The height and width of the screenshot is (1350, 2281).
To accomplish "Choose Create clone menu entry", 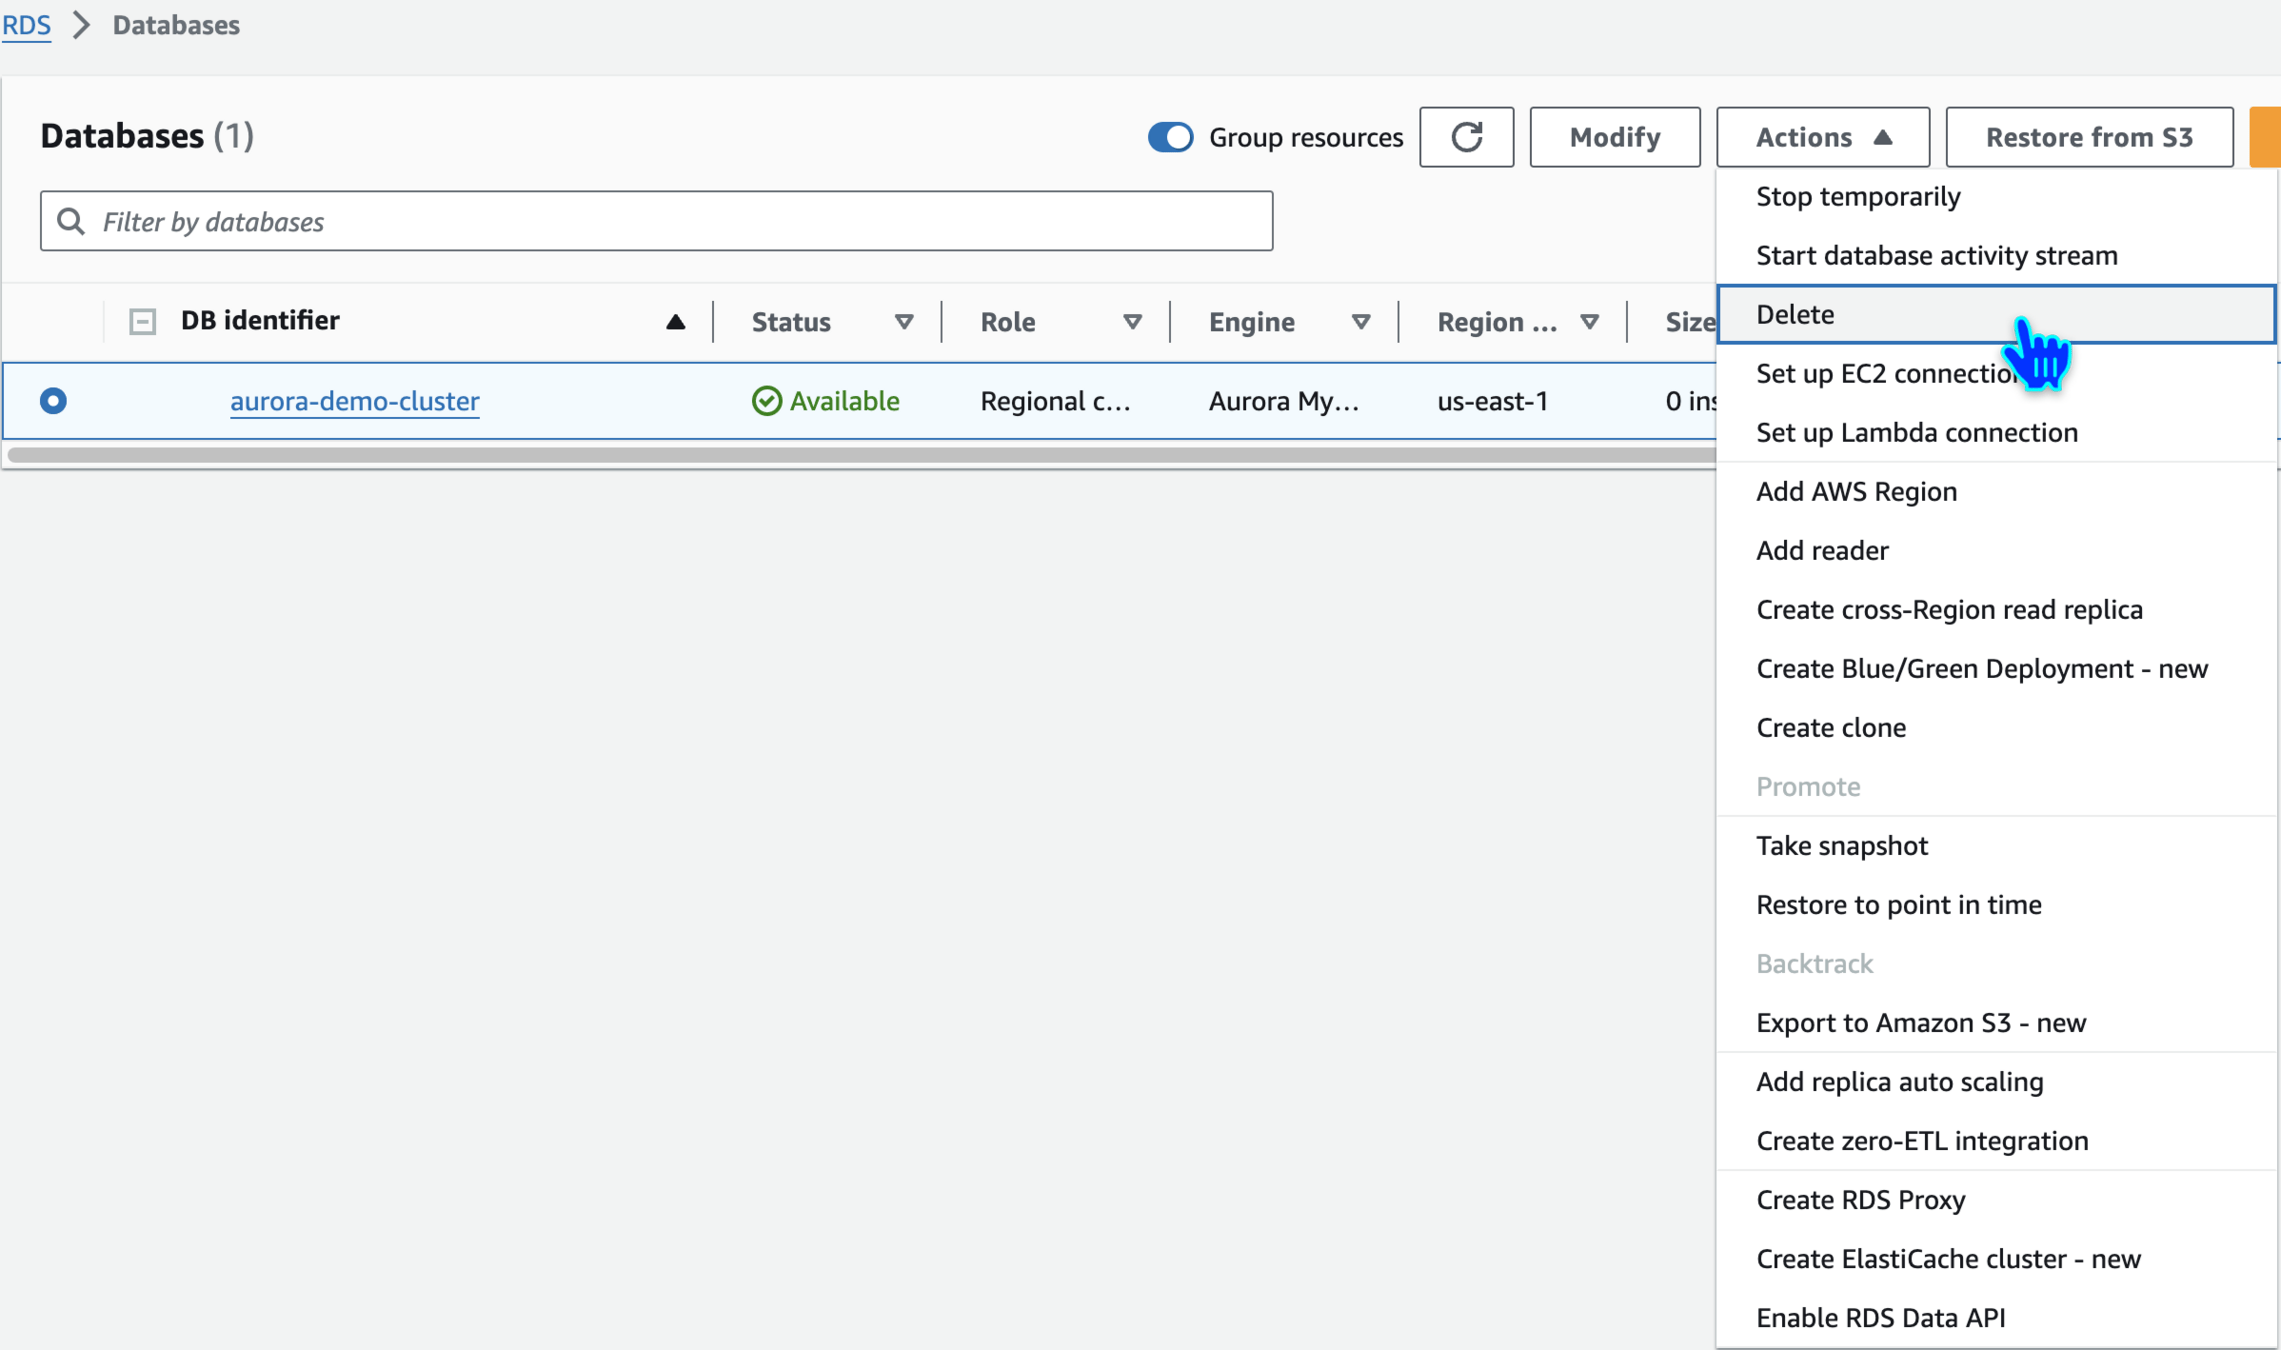I will 1830,728.
